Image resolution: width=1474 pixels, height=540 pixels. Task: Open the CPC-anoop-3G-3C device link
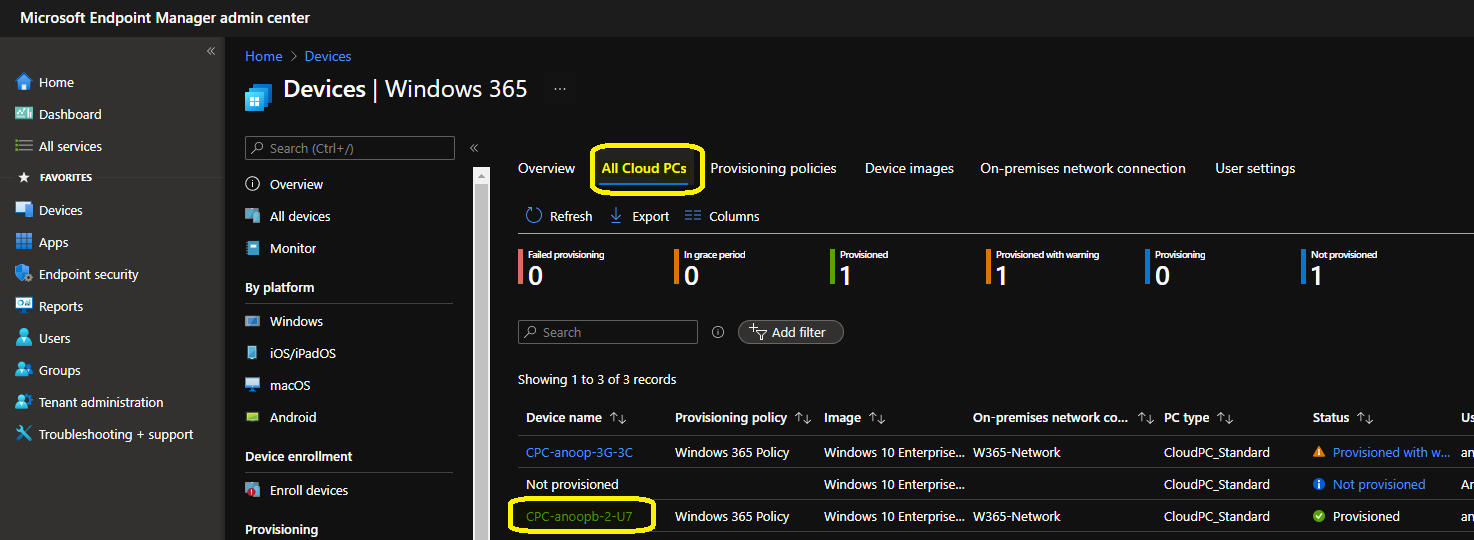pyautogui.click(x=579, y=452)
